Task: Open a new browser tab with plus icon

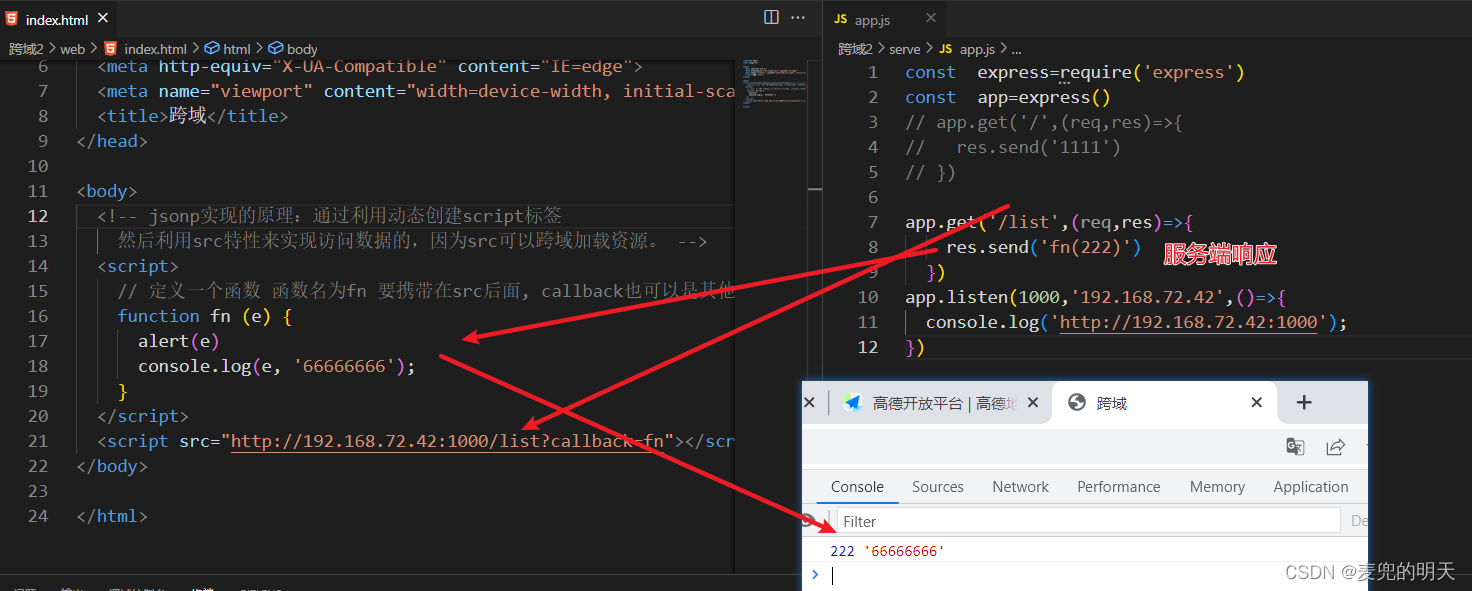Action: click(x=1304, y=401)
